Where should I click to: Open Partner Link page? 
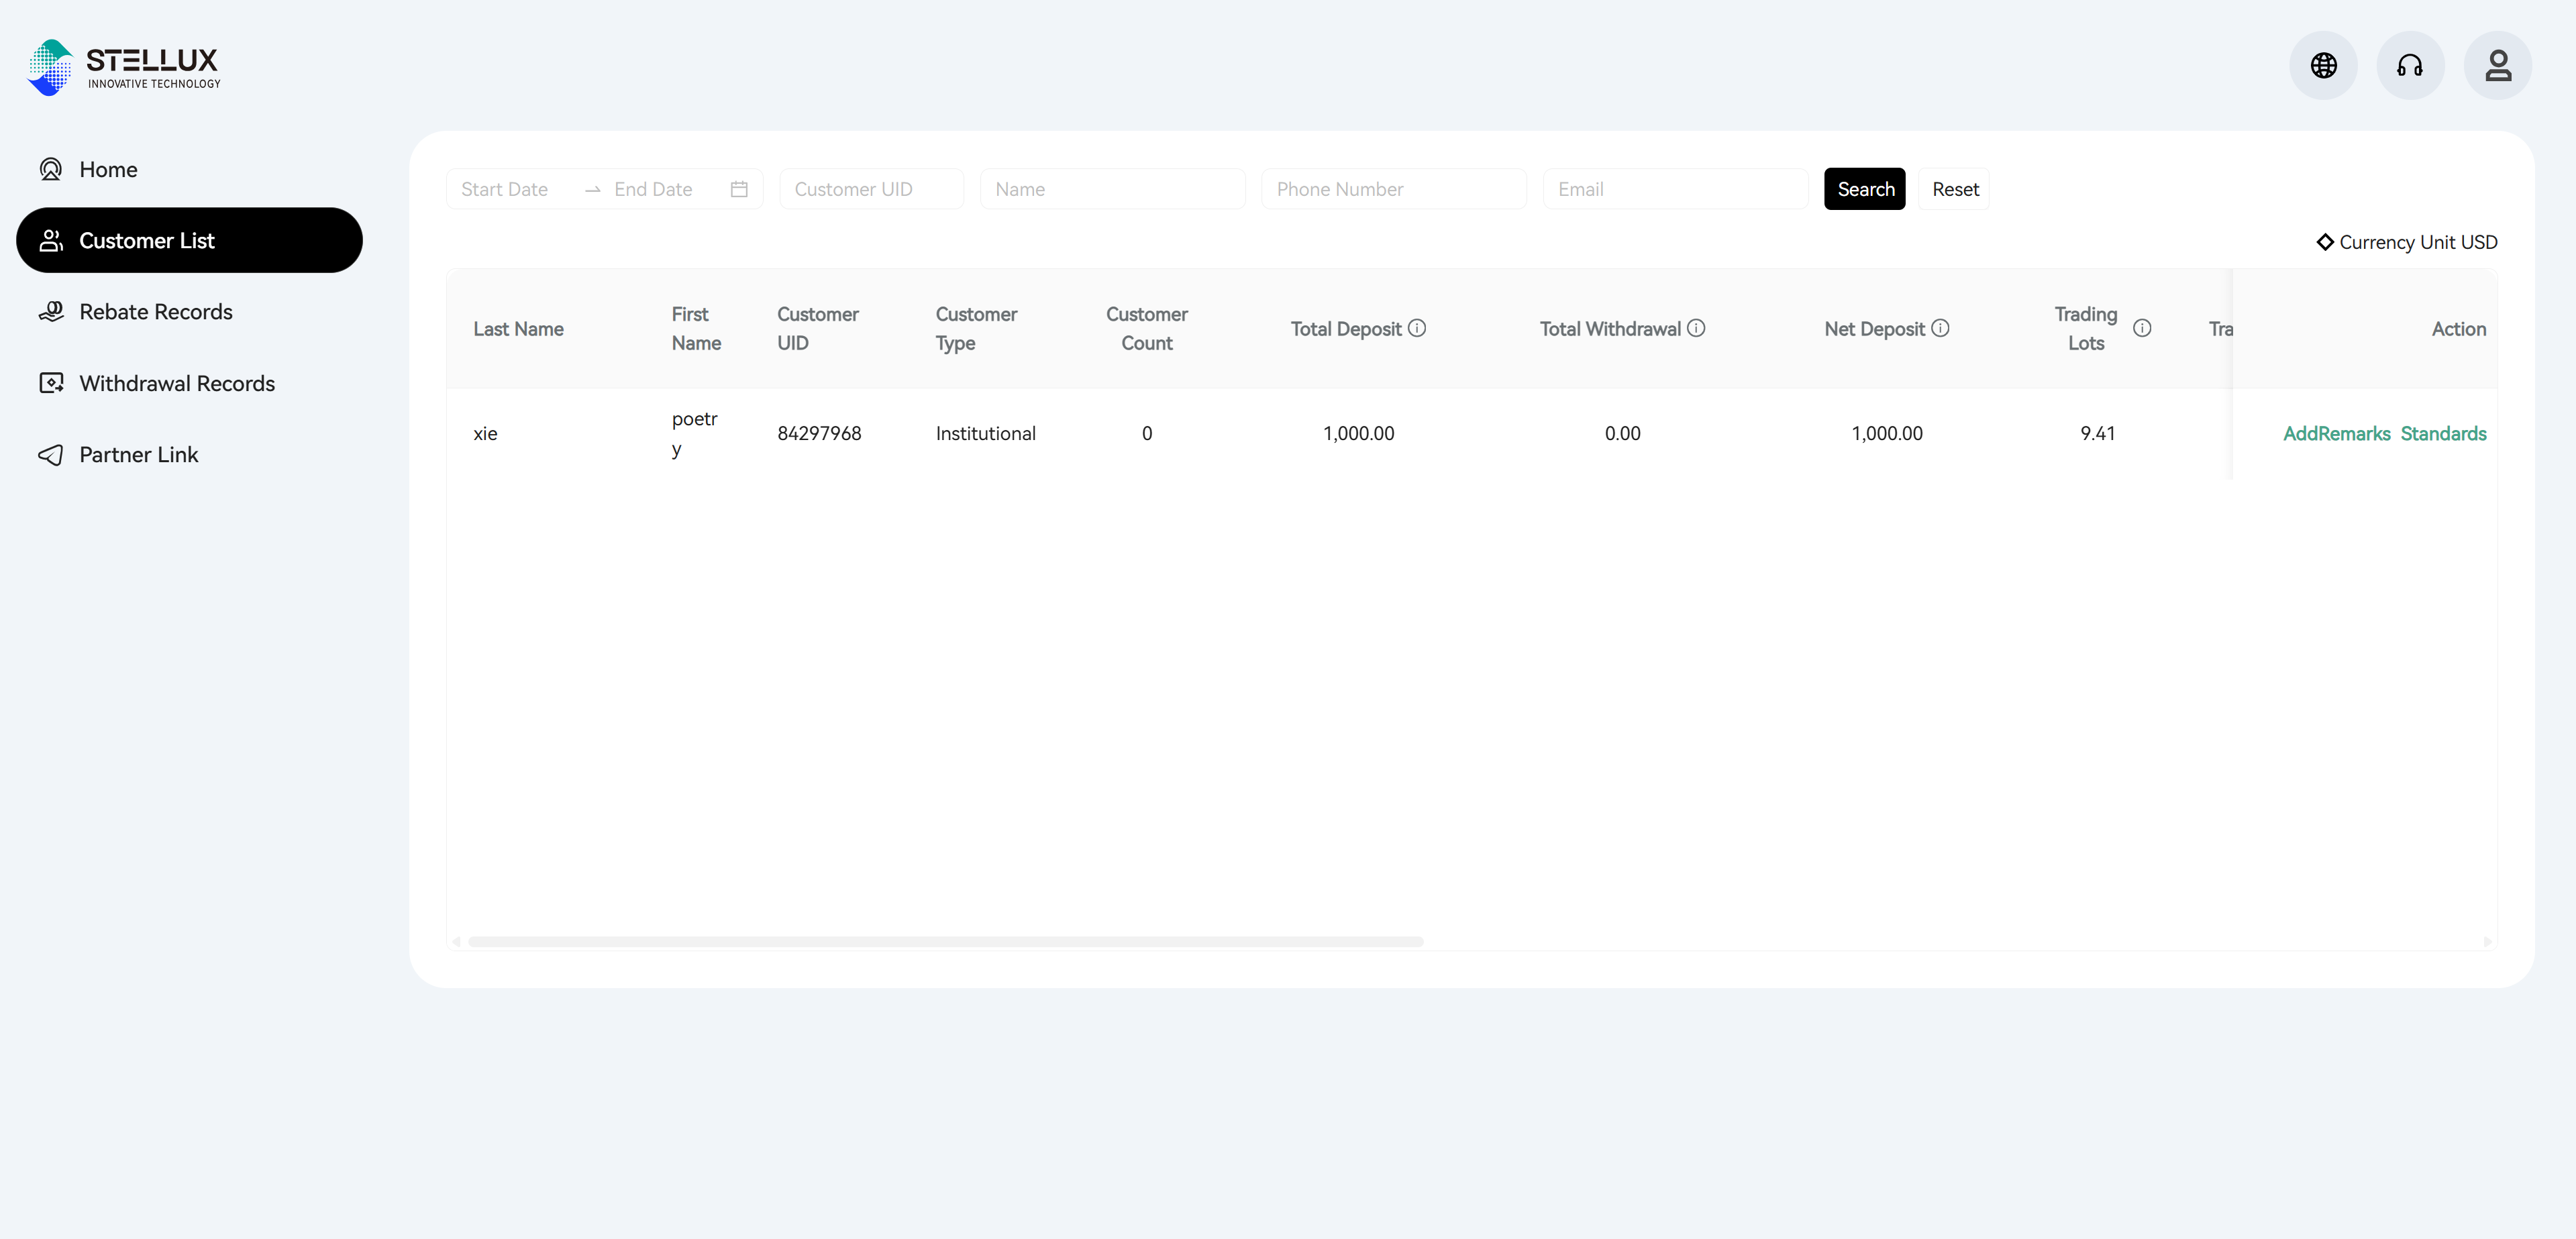pos(189,455)
